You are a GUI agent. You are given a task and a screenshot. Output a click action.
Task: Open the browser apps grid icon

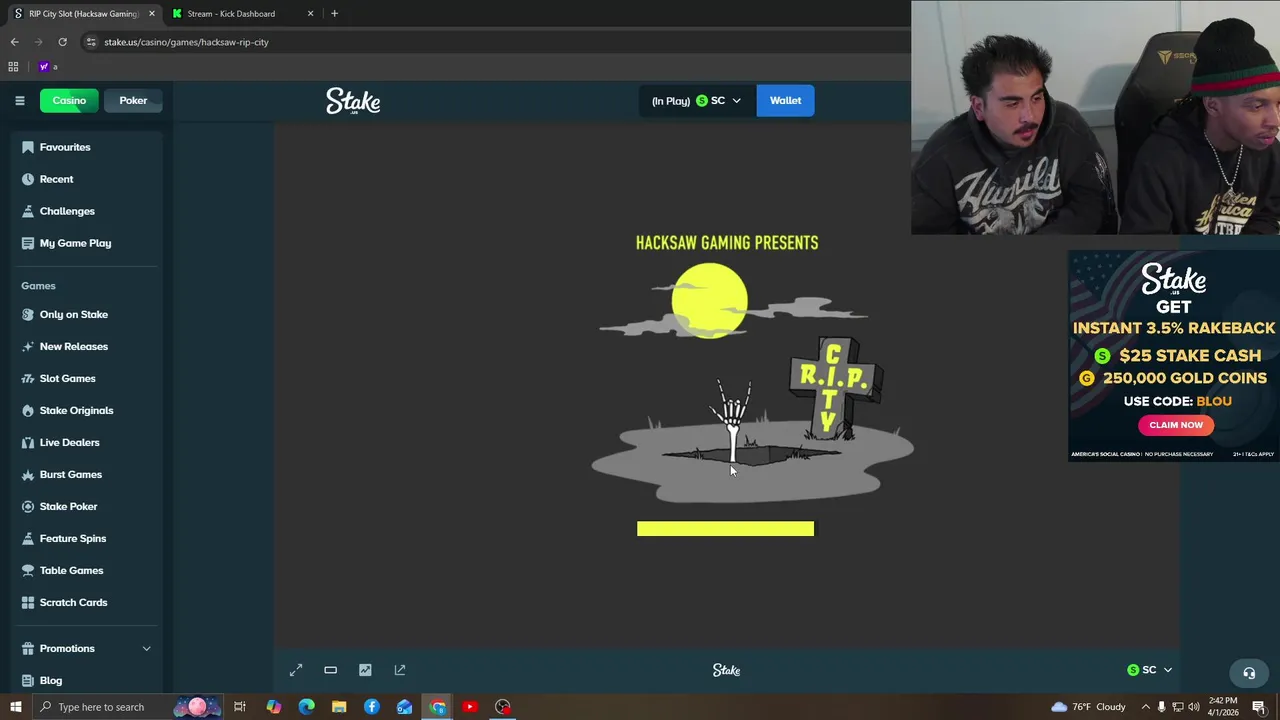coord(13,67)
